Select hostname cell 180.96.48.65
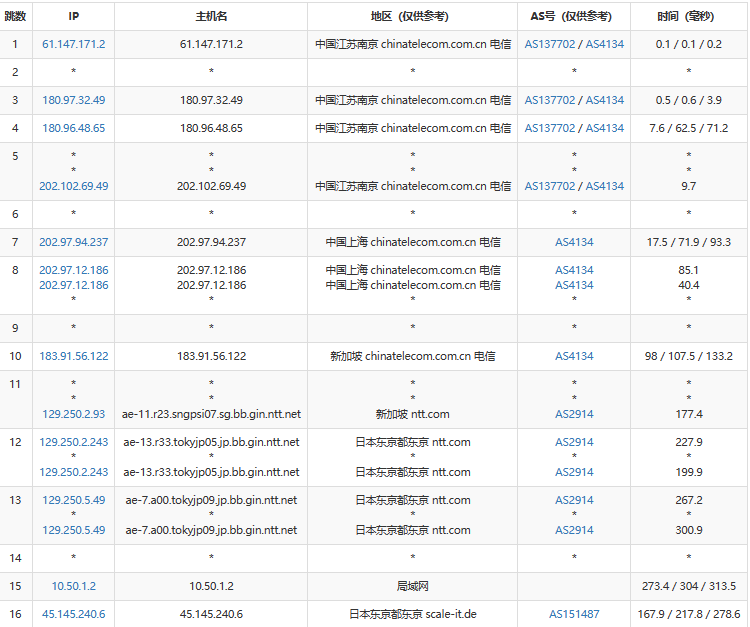This screenshot has height=627, width=750. coord(211,128)
